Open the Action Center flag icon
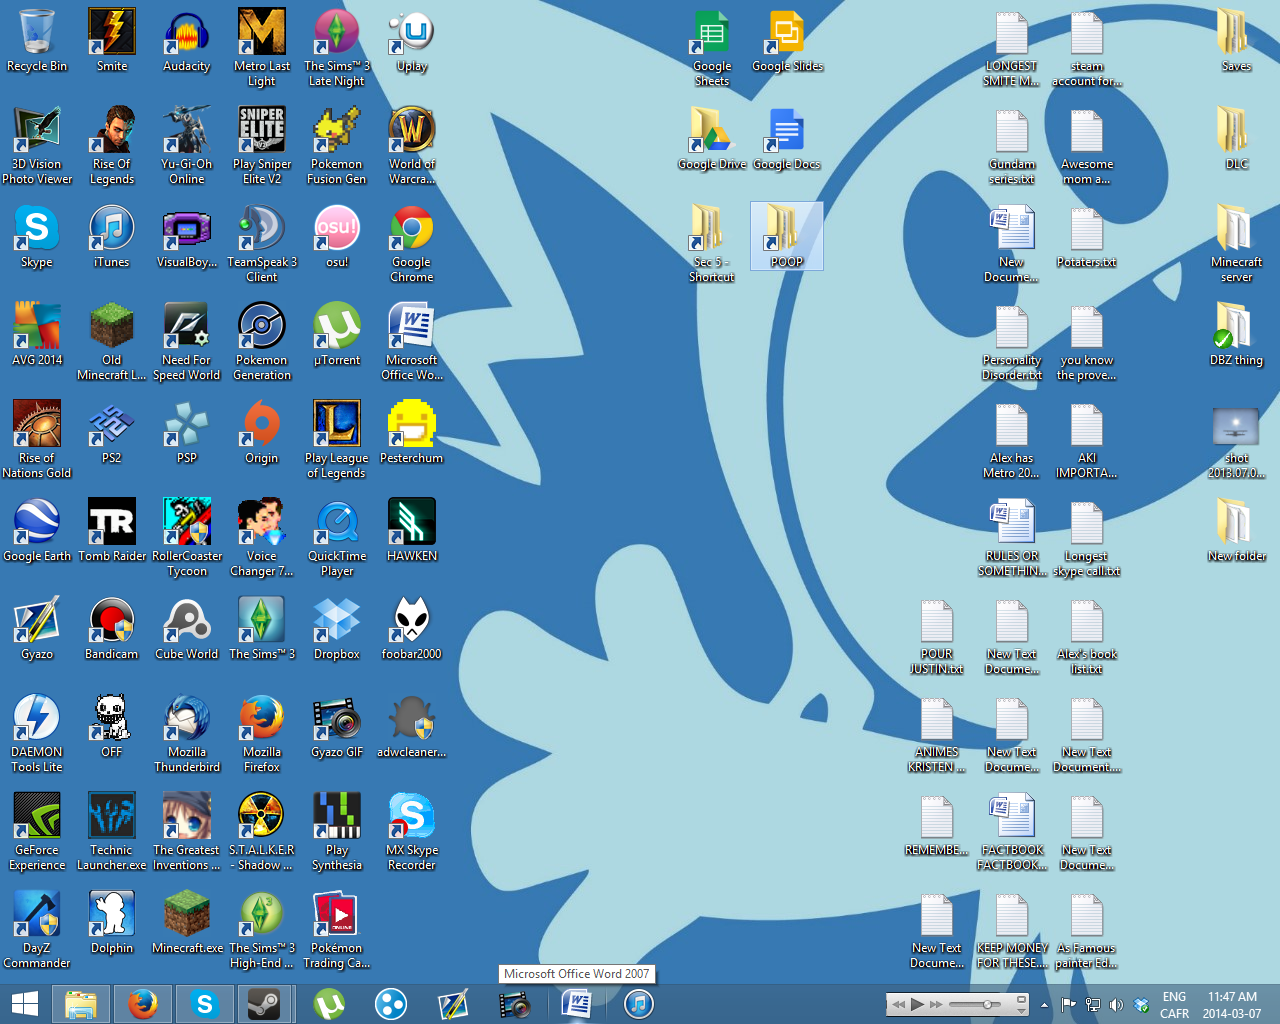The width and height of the screenshot is (1280, 1024). (x=1069, y=1005)
